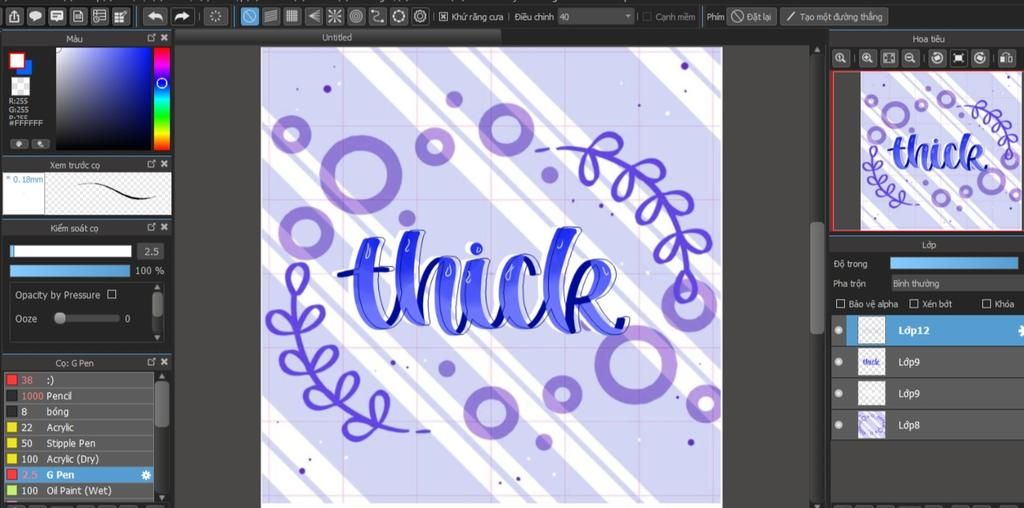1024x508 pixels.
Task: Fit canvas to window in navigator
Action: pyautogui.click(x=889, y=58)
